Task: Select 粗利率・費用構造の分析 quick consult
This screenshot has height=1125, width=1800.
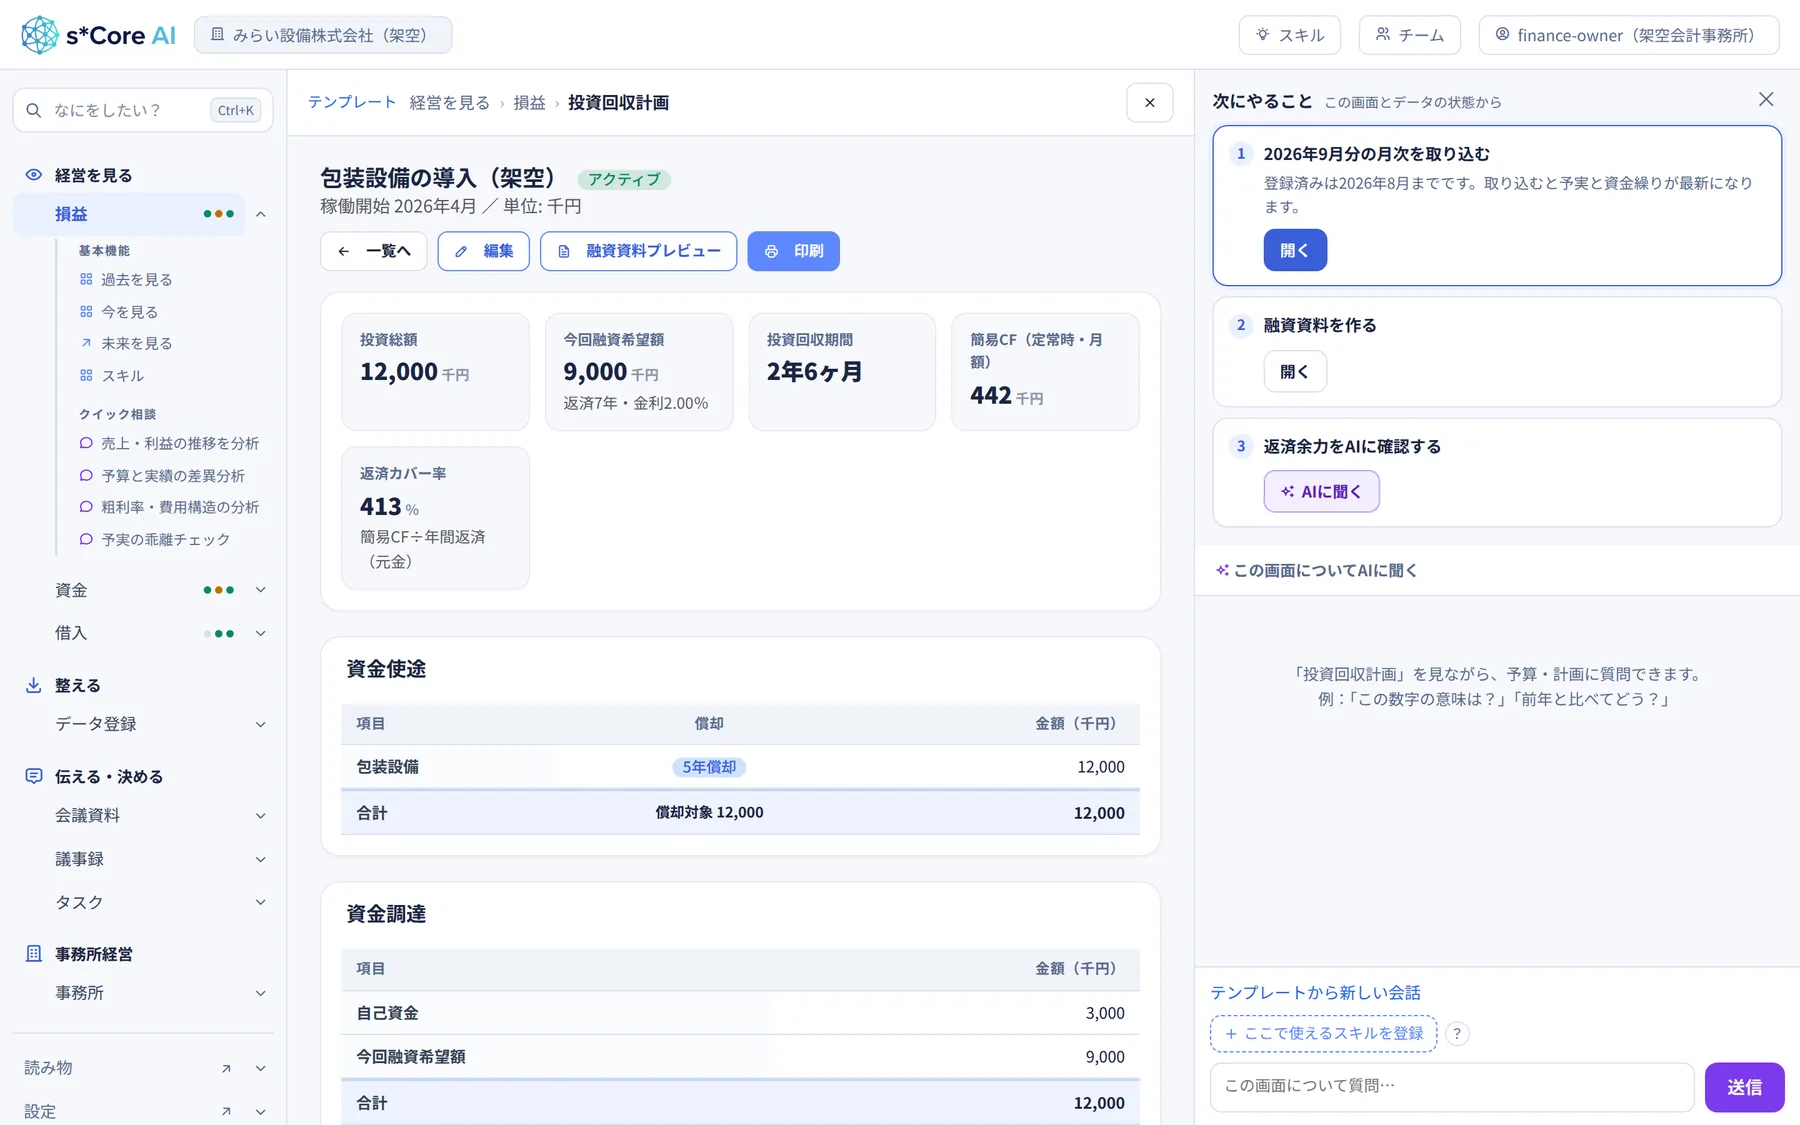Action: click(180, 507)
